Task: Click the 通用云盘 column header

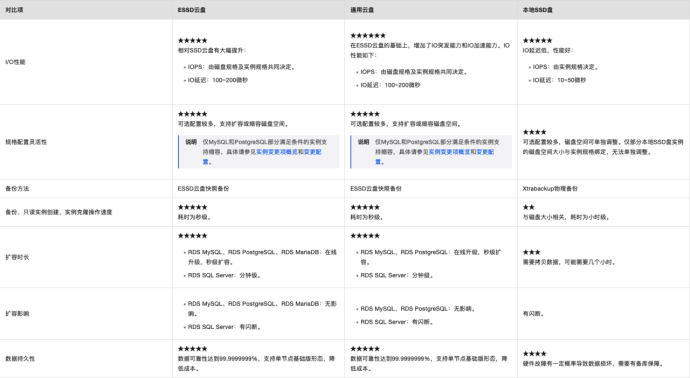Action: [362, 10]
